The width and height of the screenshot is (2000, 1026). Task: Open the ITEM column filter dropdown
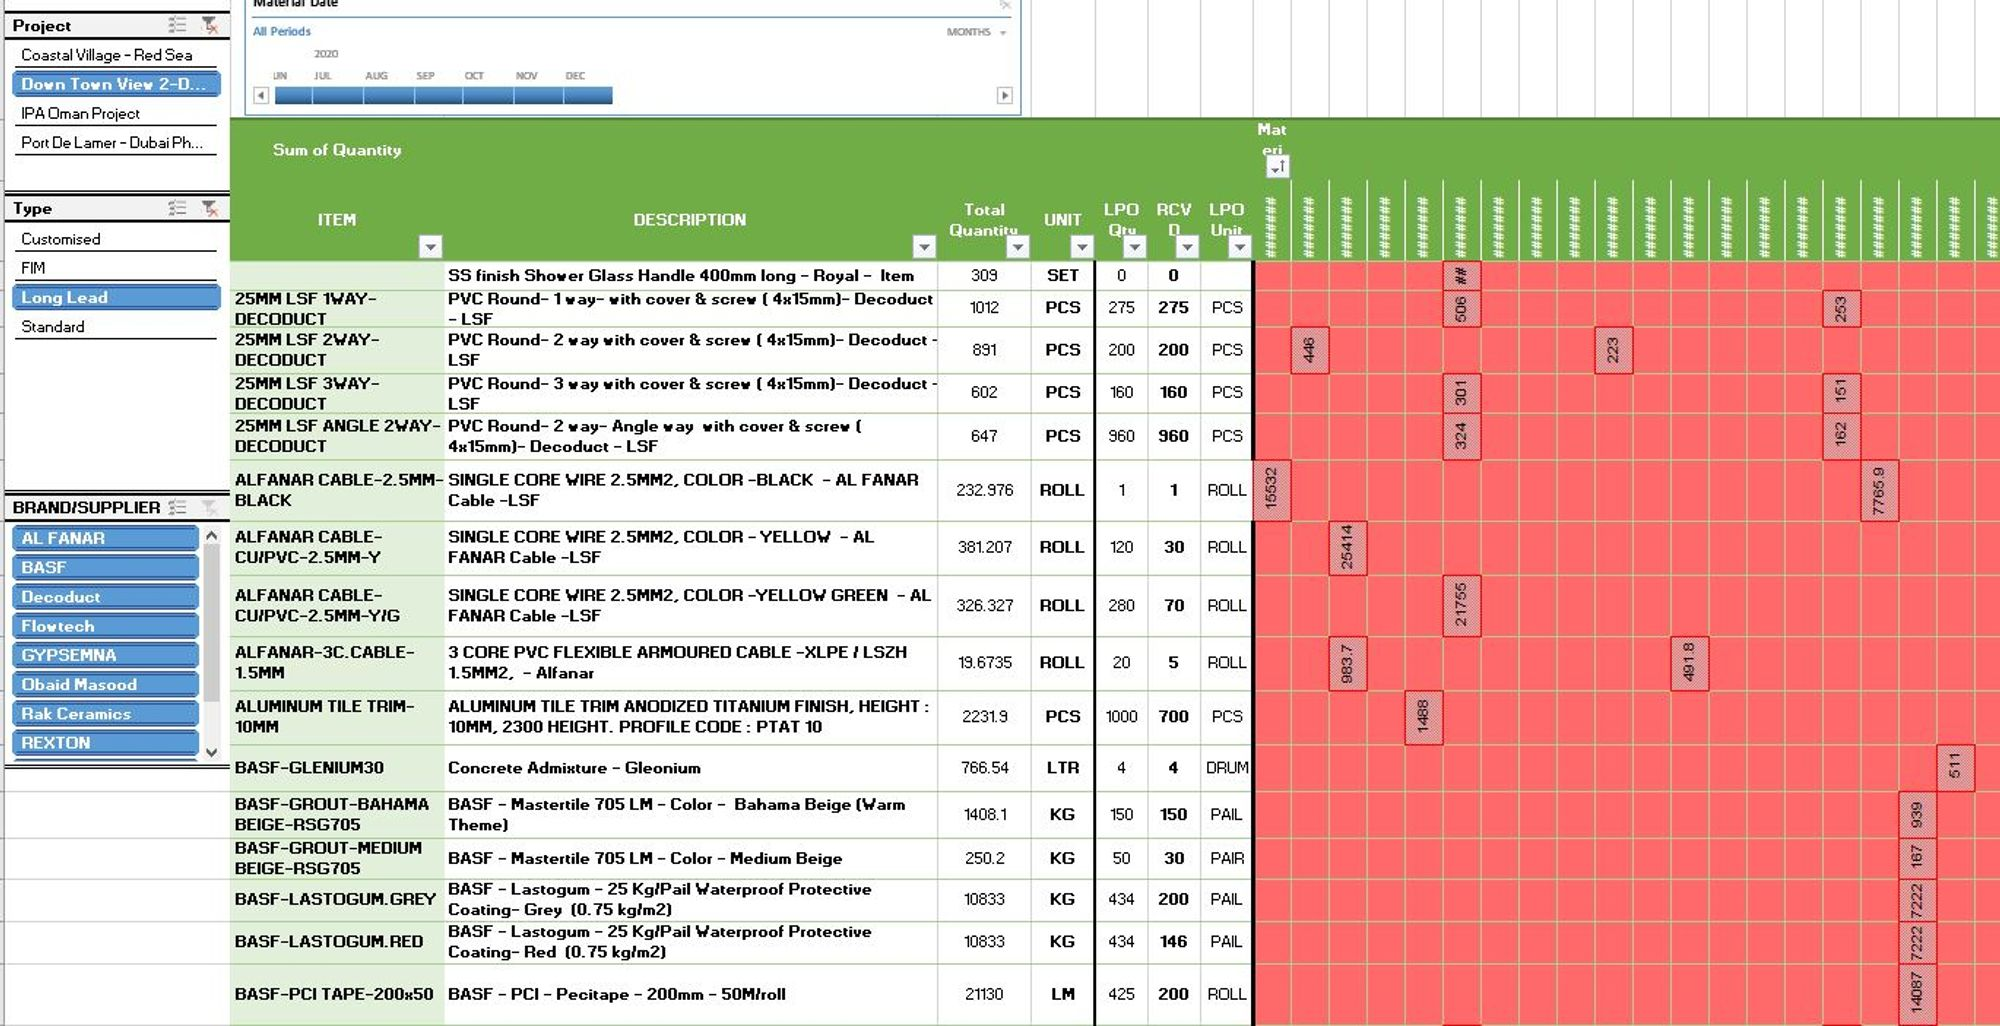[x=430, y=246]
